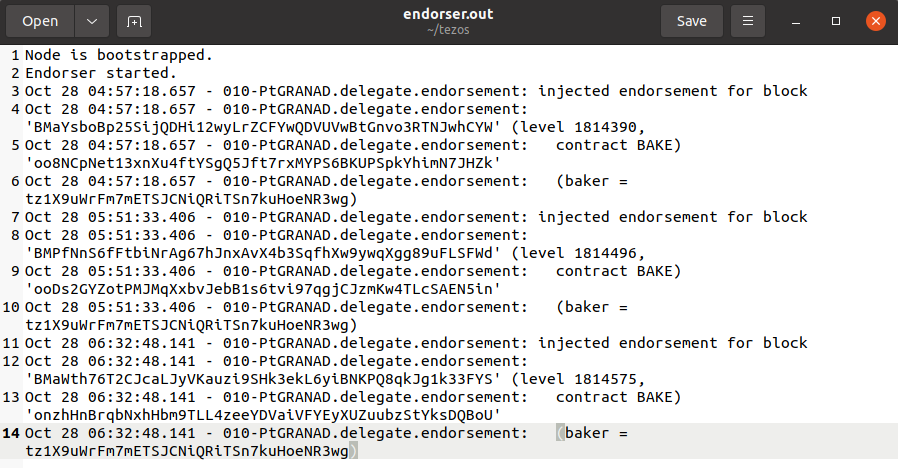Click line number 14 in the gutter
Screen dimensions: 898x468
(x=11, y=433)
